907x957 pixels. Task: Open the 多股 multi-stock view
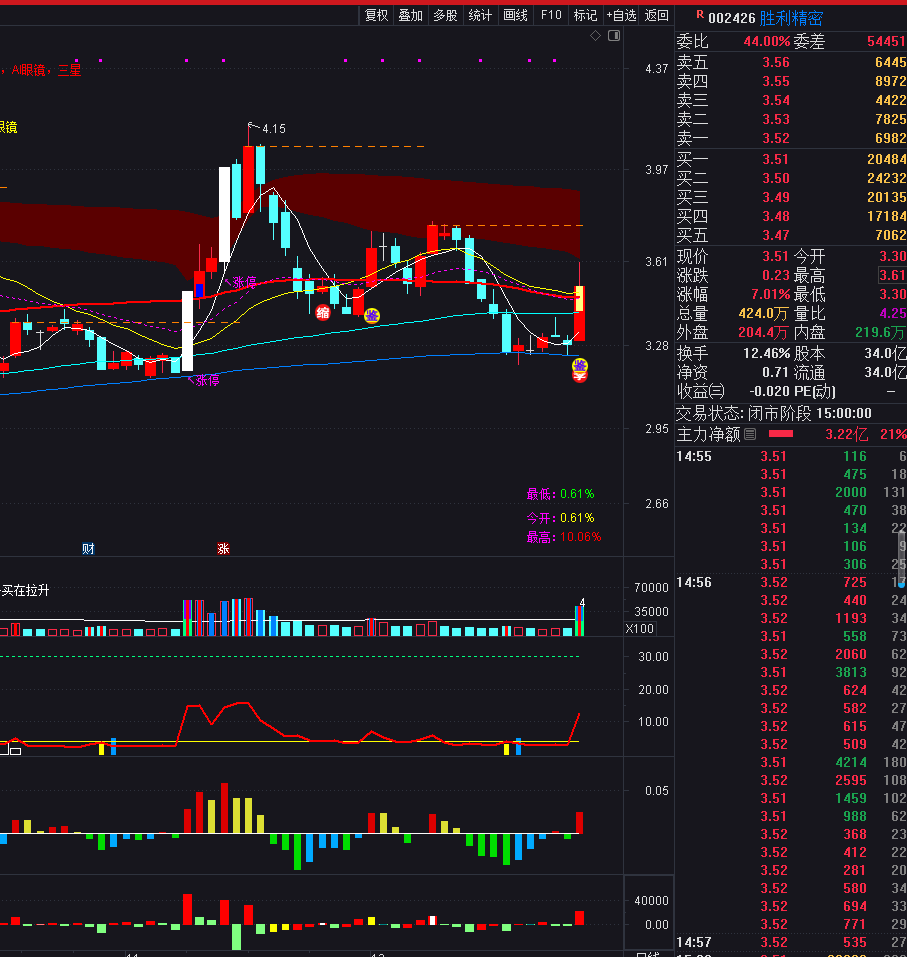click(x=445, y=15)
